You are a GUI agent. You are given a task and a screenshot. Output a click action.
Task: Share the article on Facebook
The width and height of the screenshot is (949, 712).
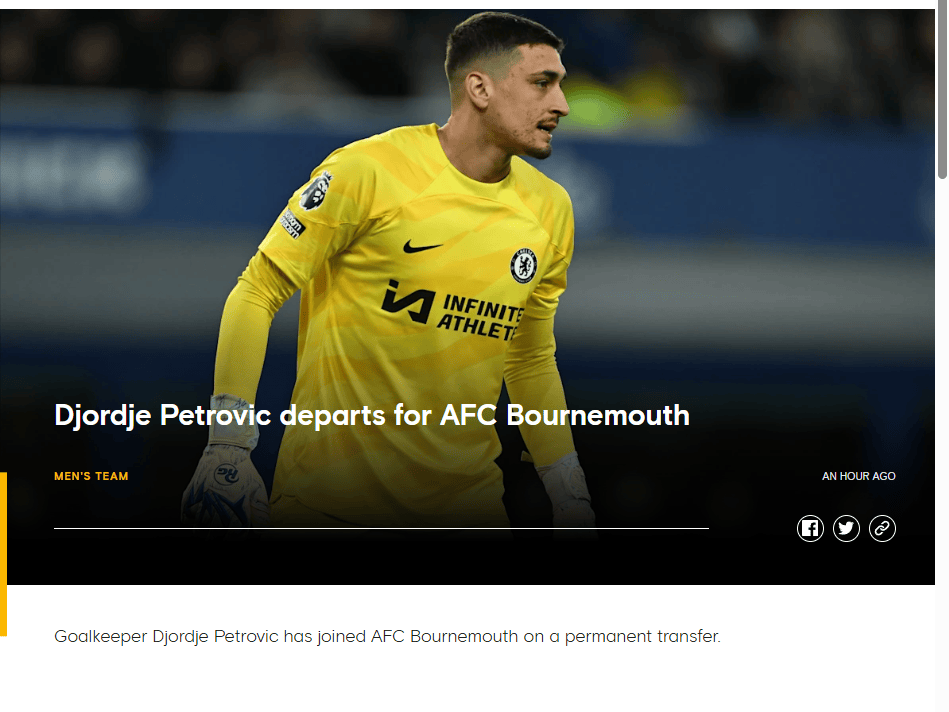pos(810,528)
